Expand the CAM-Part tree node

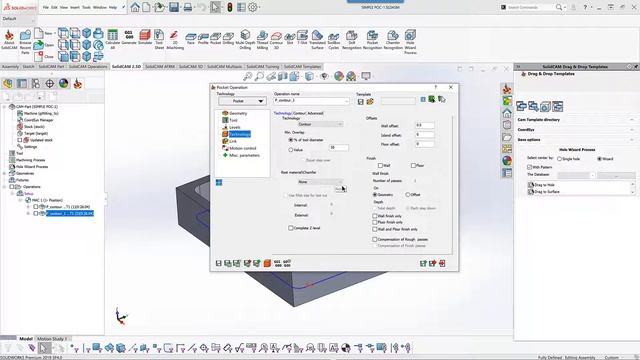[x=4, y=107]
